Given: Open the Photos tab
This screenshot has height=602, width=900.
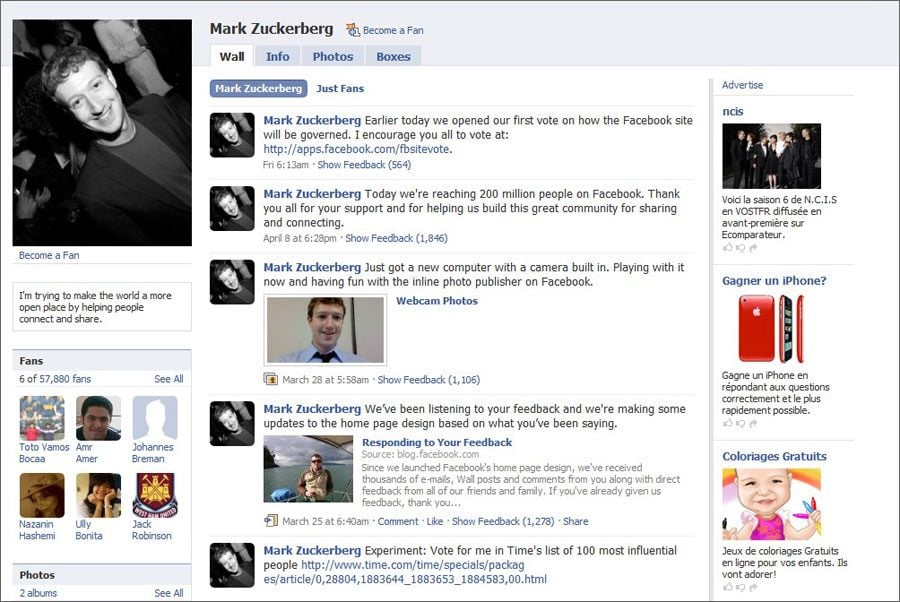Looking at the screenshot, I should pos(332,56).
